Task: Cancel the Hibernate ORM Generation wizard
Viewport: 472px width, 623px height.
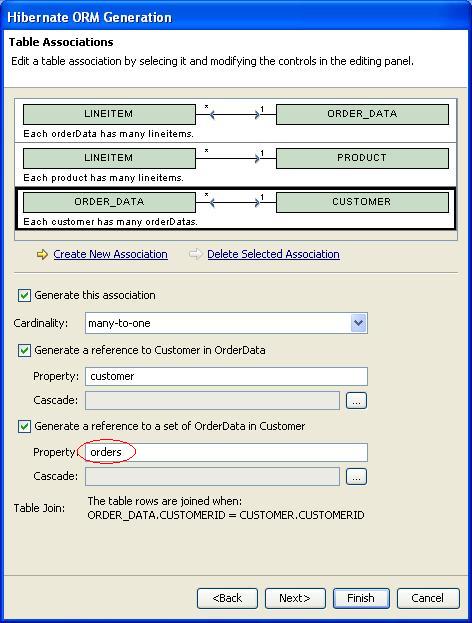Action: [428, 598]
